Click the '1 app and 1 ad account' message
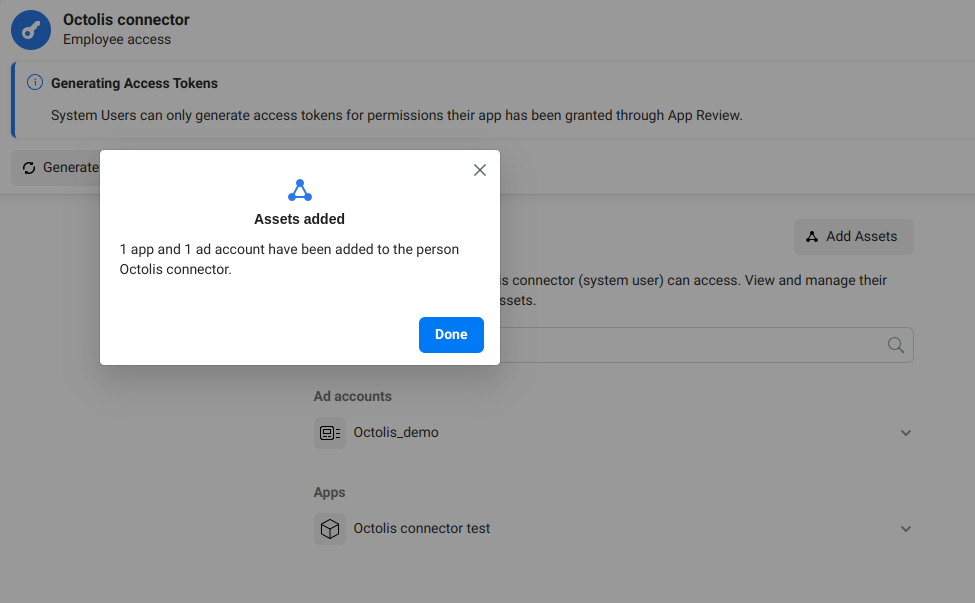This screenshot has width=975, height=603. (x=289, y=259)
